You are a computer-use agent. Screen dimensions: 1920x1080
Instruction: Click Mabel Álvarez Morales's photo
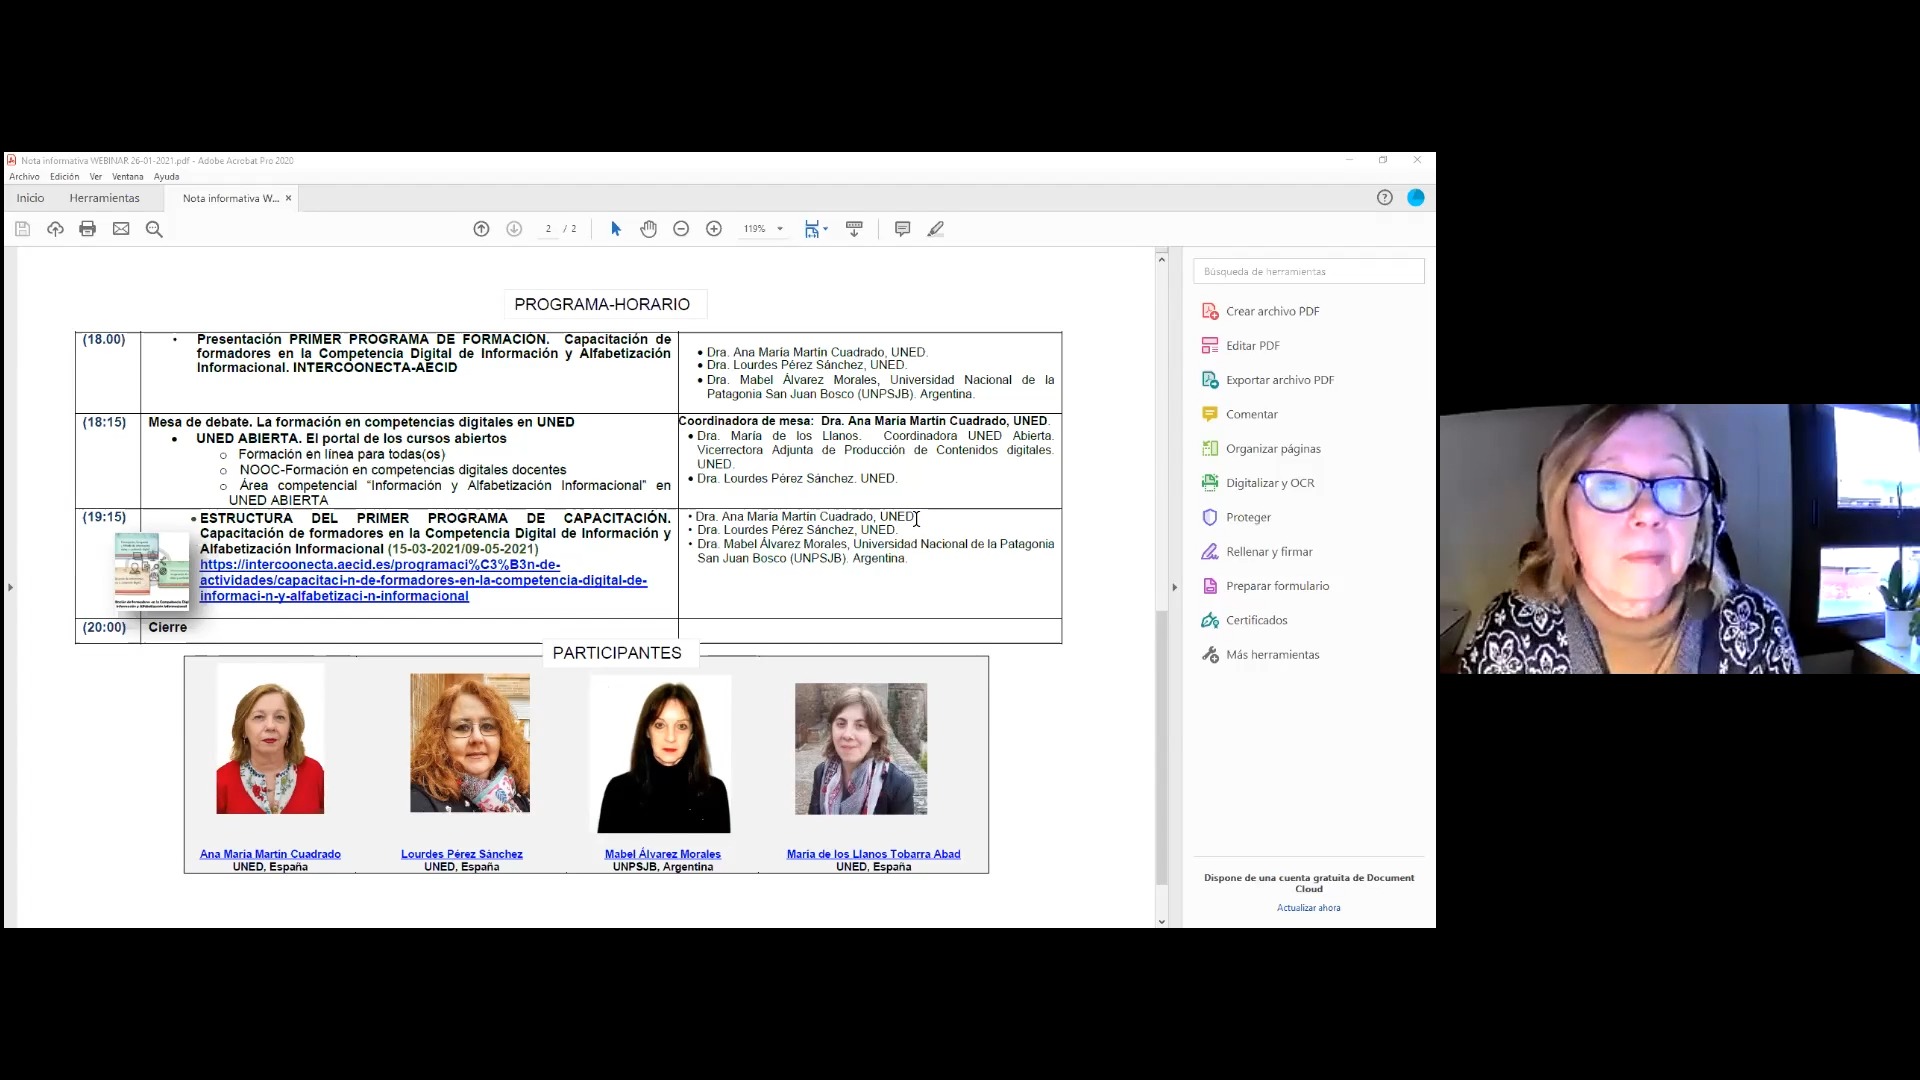[x=663, y=754]
